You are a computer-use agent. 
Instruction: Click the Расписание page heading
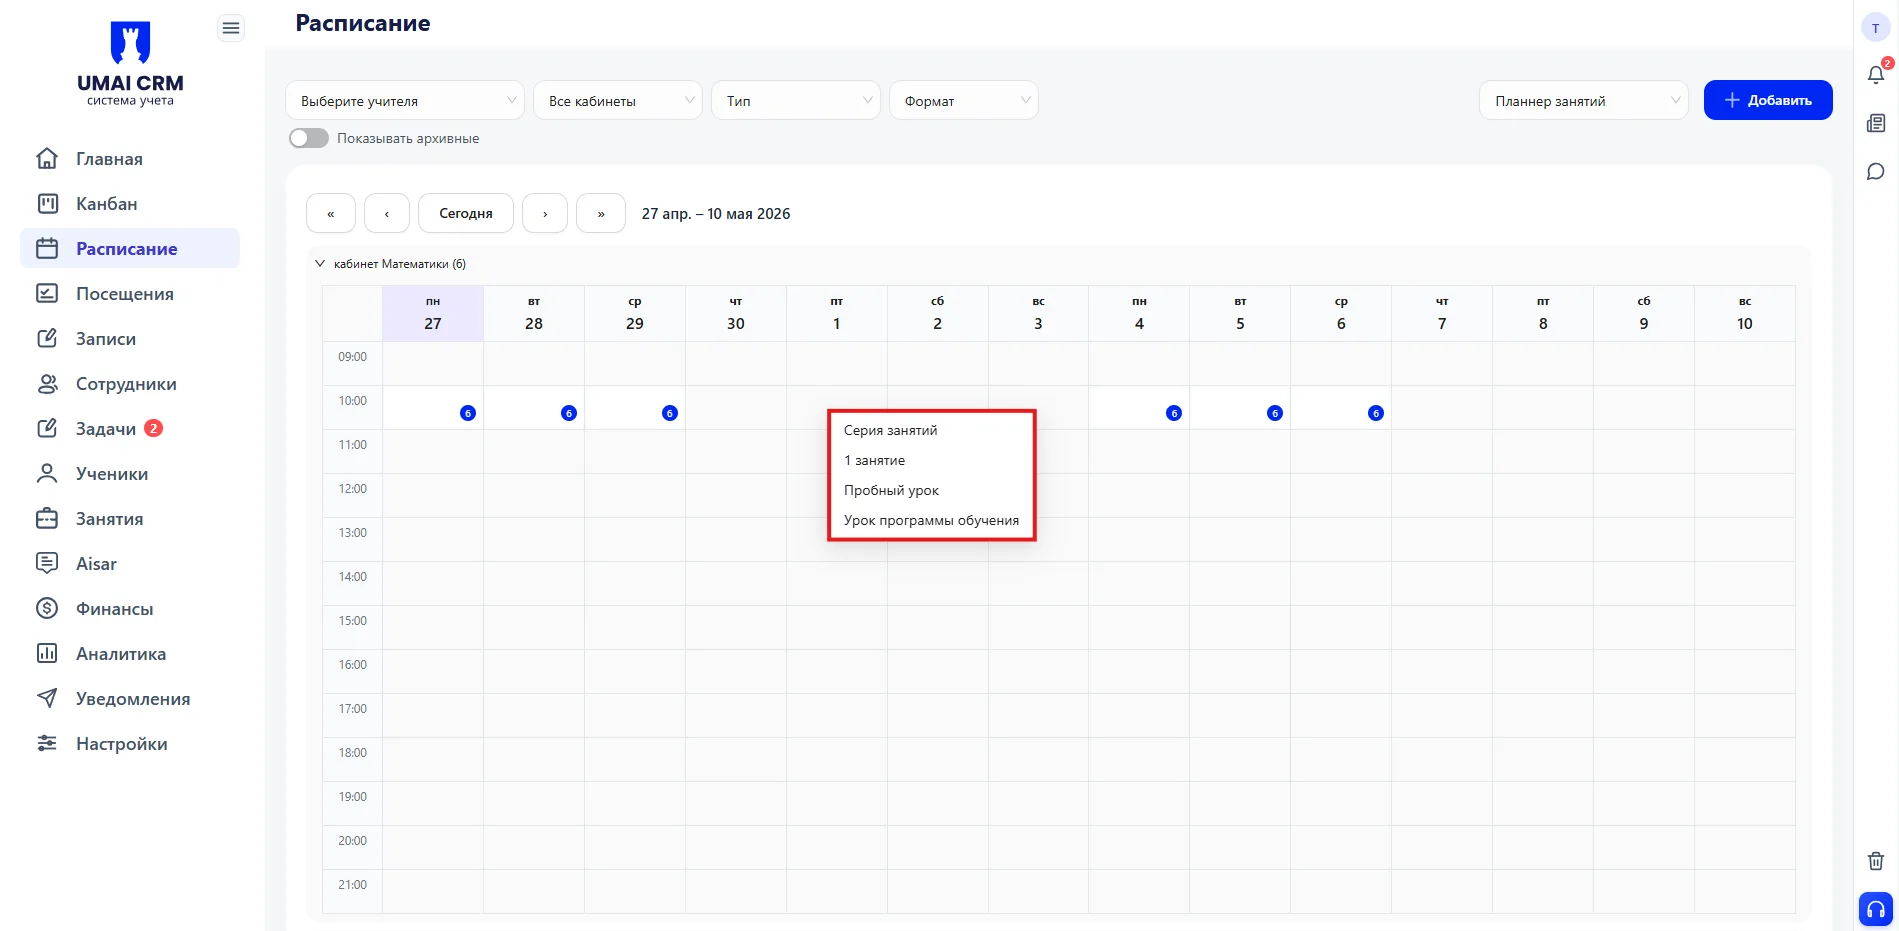coord(363,23)
